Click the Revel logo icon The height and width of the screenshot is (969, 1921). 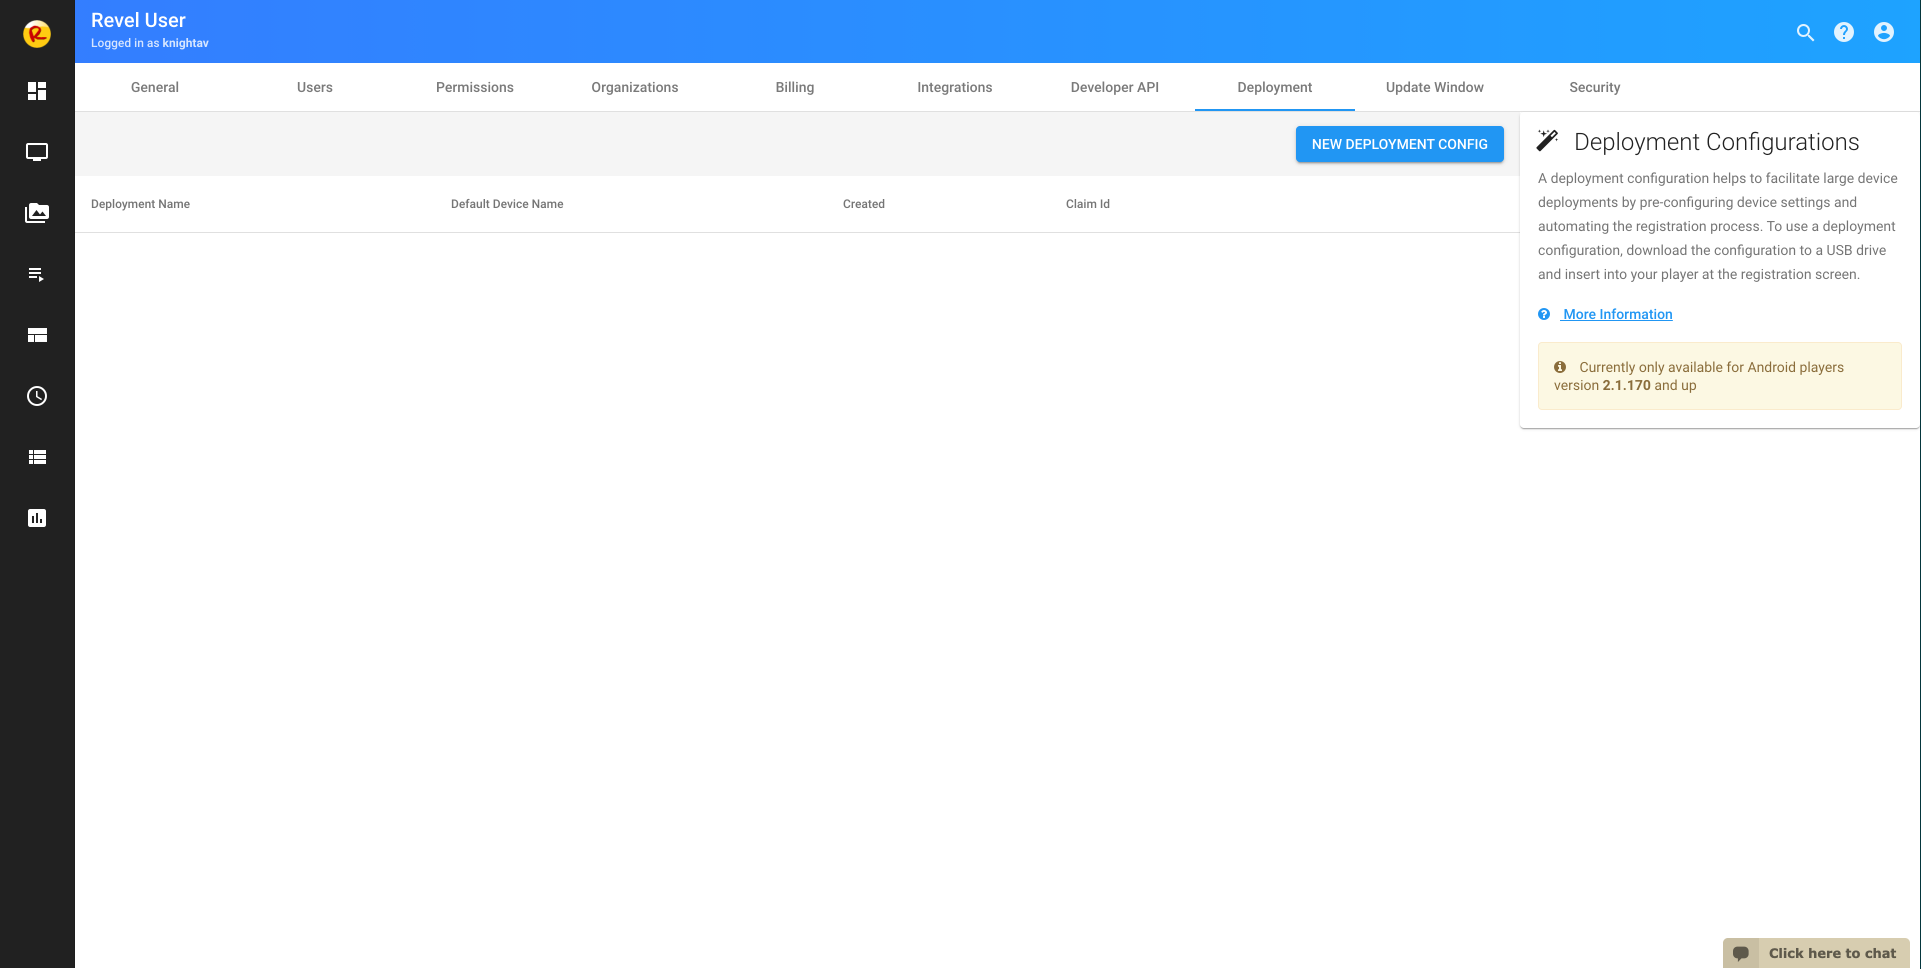[37, 34]
